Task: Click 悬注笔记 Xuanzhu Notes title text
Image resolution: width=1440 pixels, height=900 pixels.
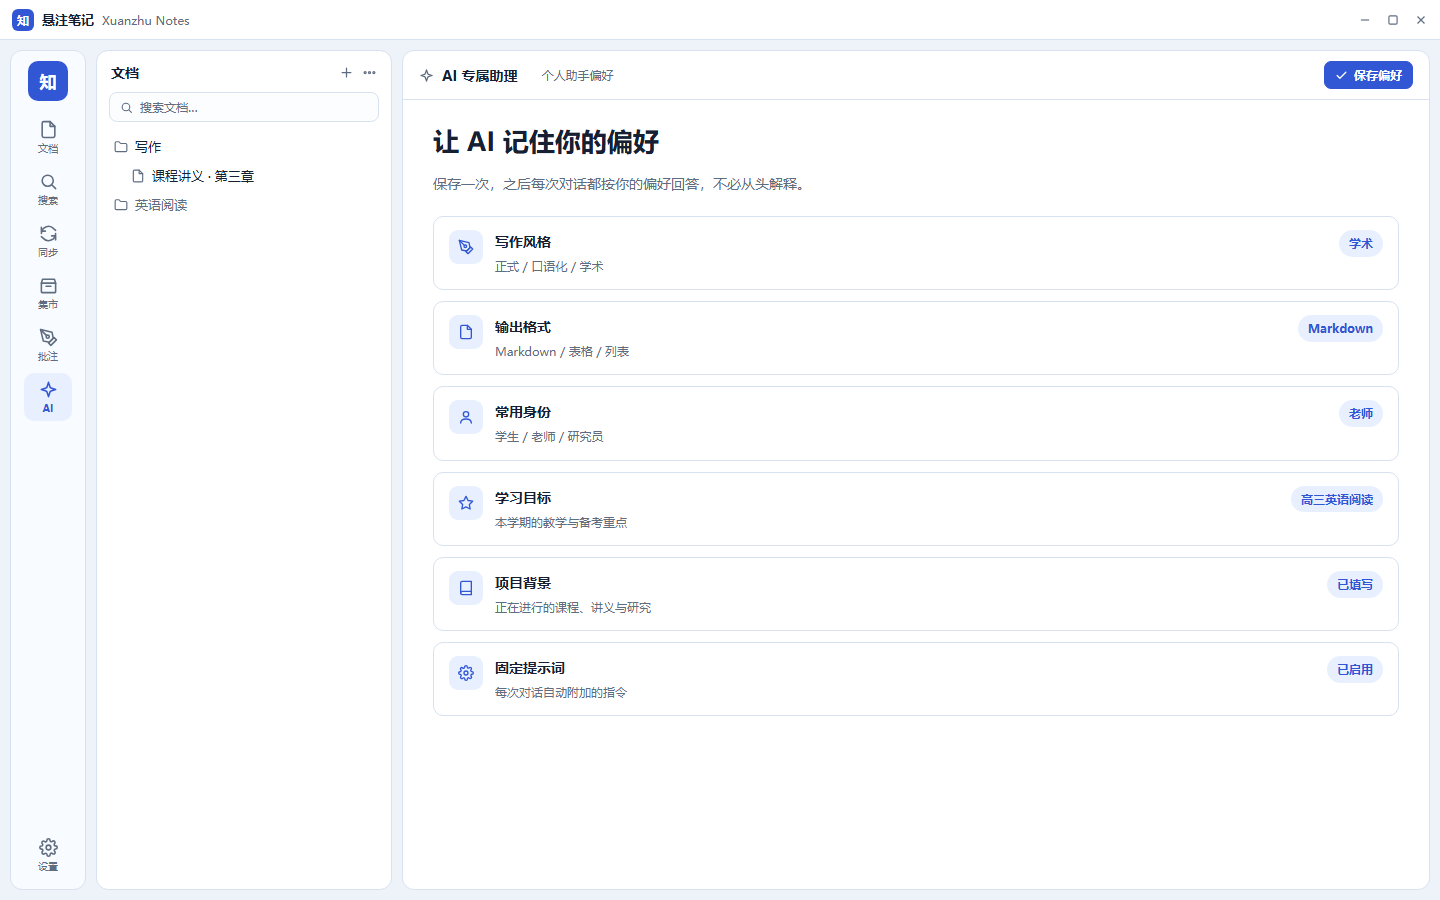Action: pos(115,20)
